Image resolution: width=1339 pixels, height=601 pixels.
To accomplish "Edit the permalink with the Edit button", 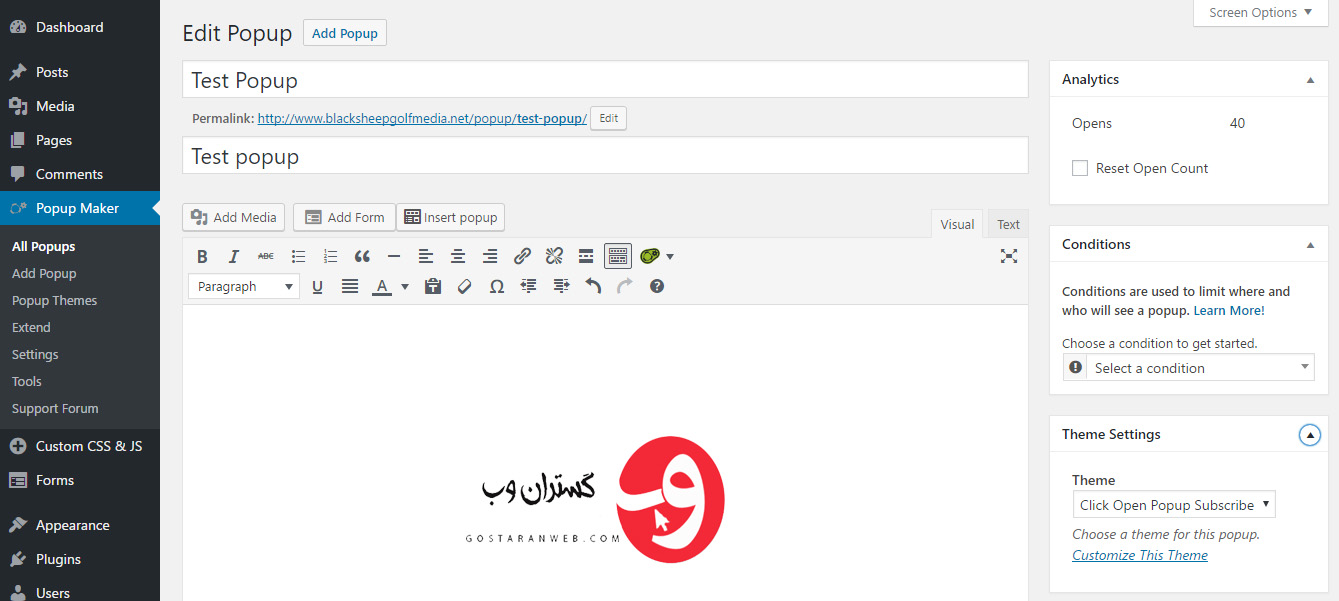I will [x=608, y=118].
